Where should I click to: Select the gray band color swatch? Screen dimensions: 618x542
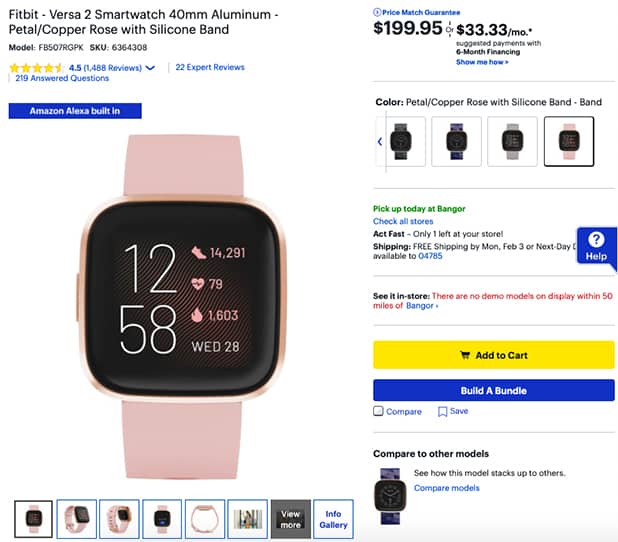click(512, 142)
